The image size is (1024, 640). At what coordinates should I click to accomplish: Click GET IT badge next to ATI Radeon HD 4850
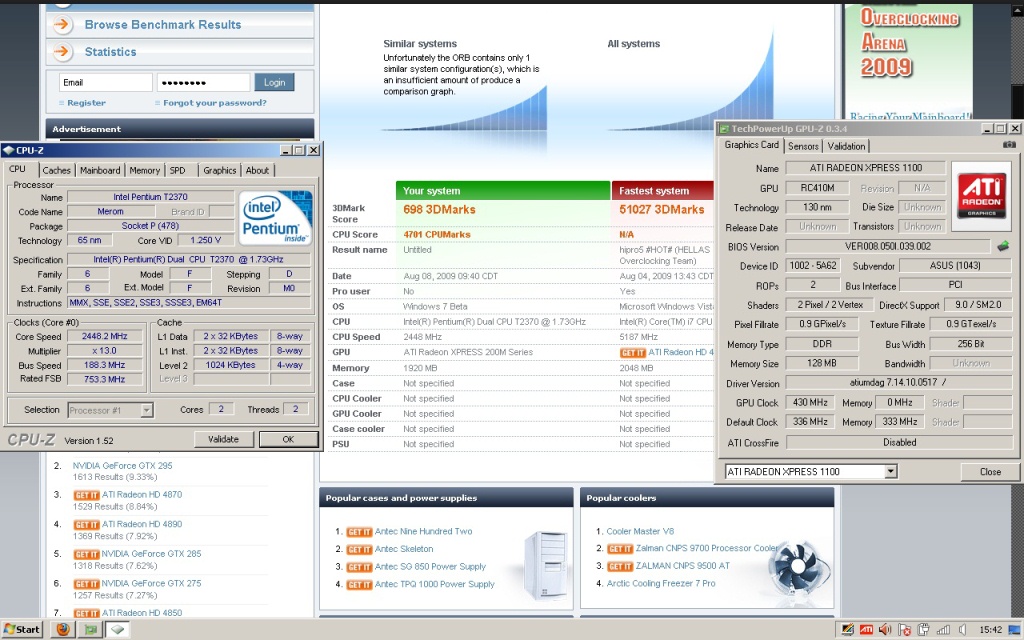[86, 613]
